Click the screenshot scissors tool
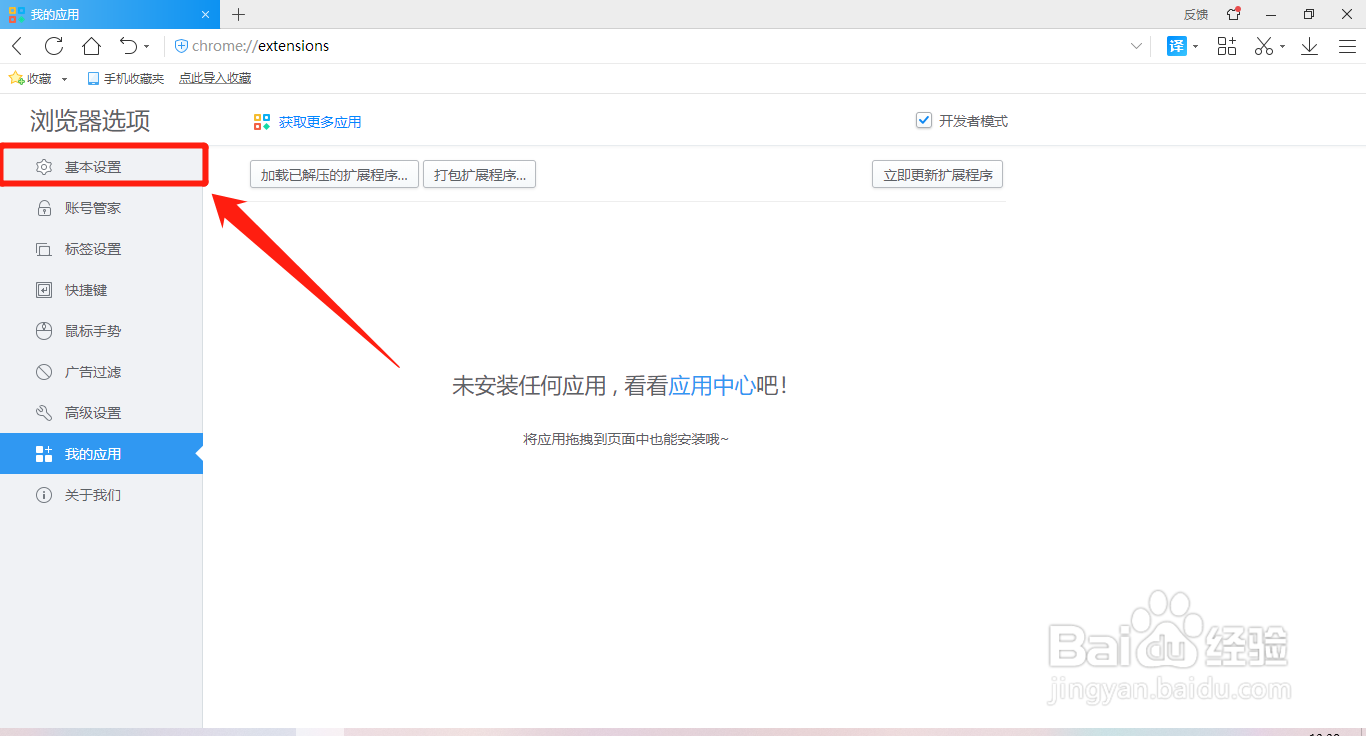This screenshot has height=736, width=1366. [x=1264, y=45]
